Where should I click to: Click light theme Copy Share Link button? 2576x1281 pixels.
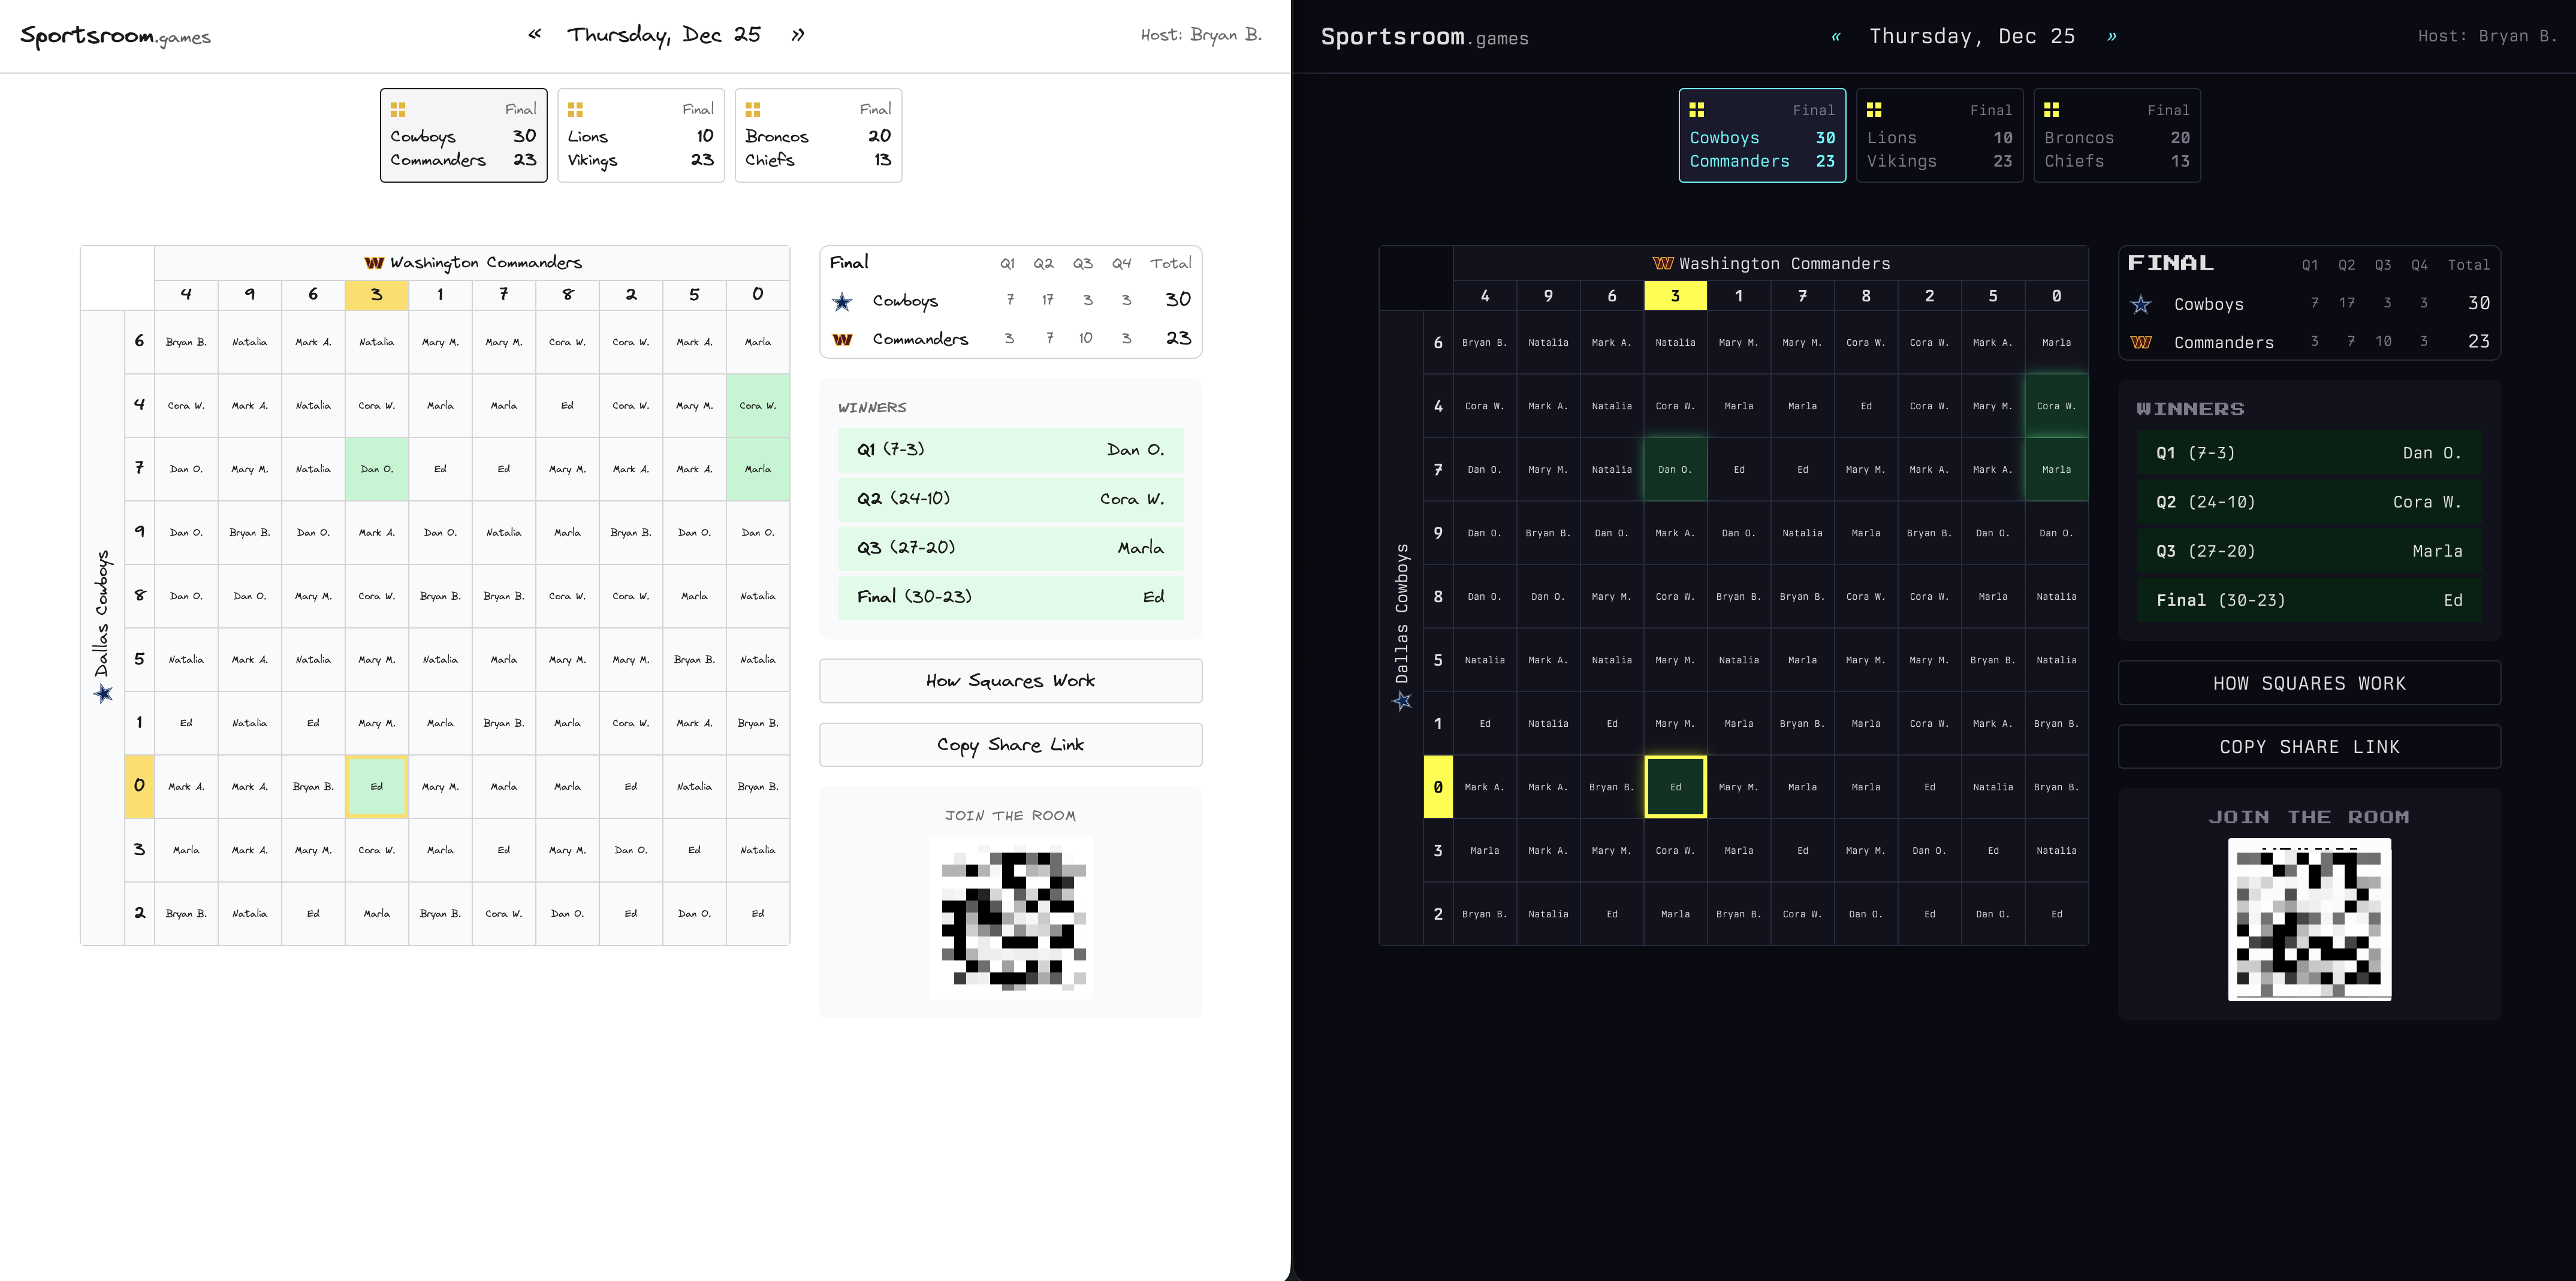point(1010,745)
